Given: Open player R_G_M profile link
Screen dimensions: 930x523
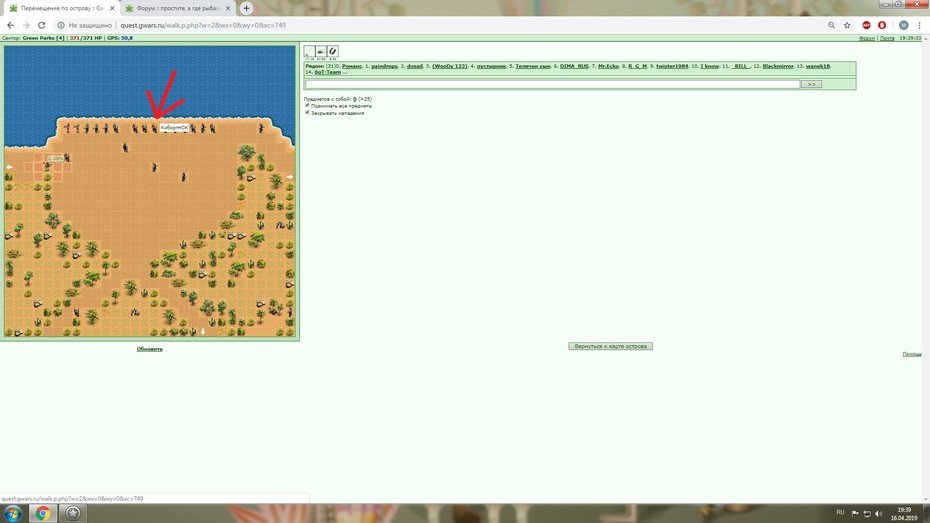Looking at the screenshot, I should (x=638, y=66).
